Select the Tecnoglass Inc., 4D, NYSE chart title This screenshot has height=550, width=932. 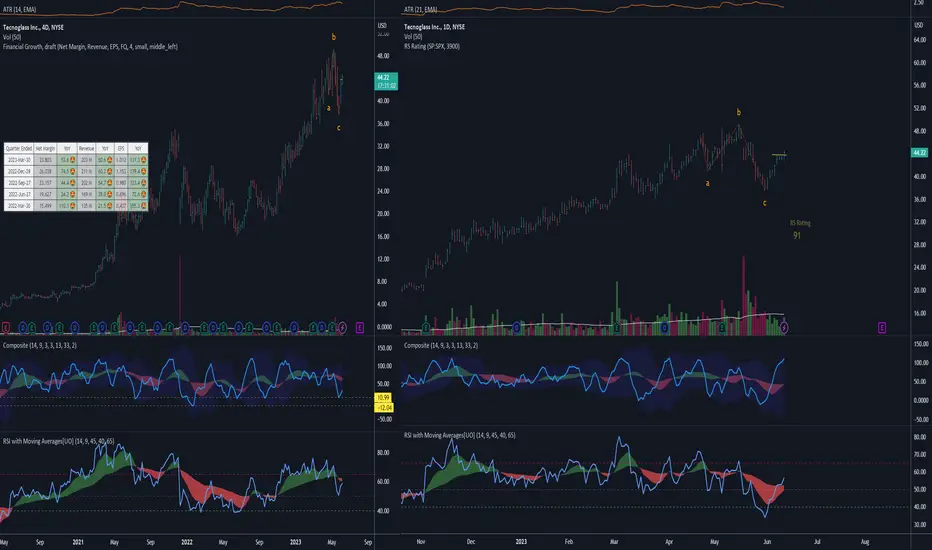tap(33, 27)
